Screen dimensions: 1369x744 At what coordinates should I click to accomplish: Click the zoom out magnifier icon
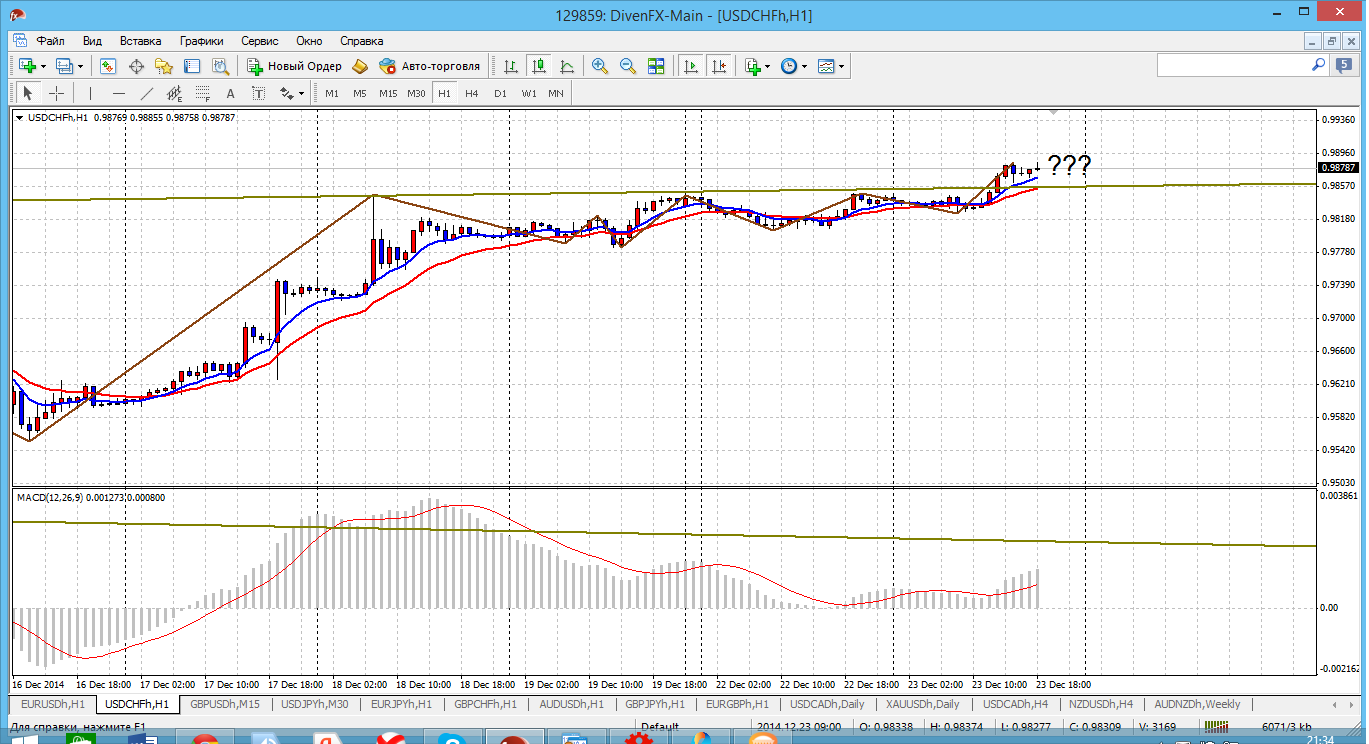tap(628, 66)
